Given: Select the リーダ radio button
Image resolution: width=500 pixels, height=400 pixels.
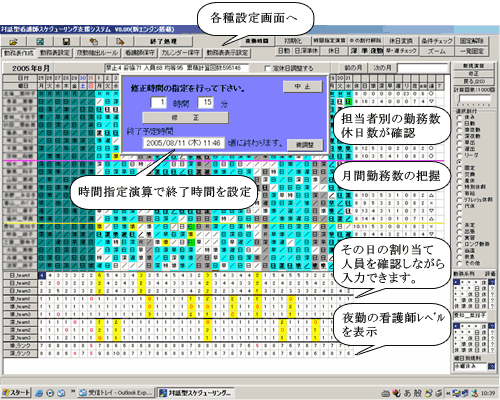Looking at the screenshot, I should [x=460, y=155].
